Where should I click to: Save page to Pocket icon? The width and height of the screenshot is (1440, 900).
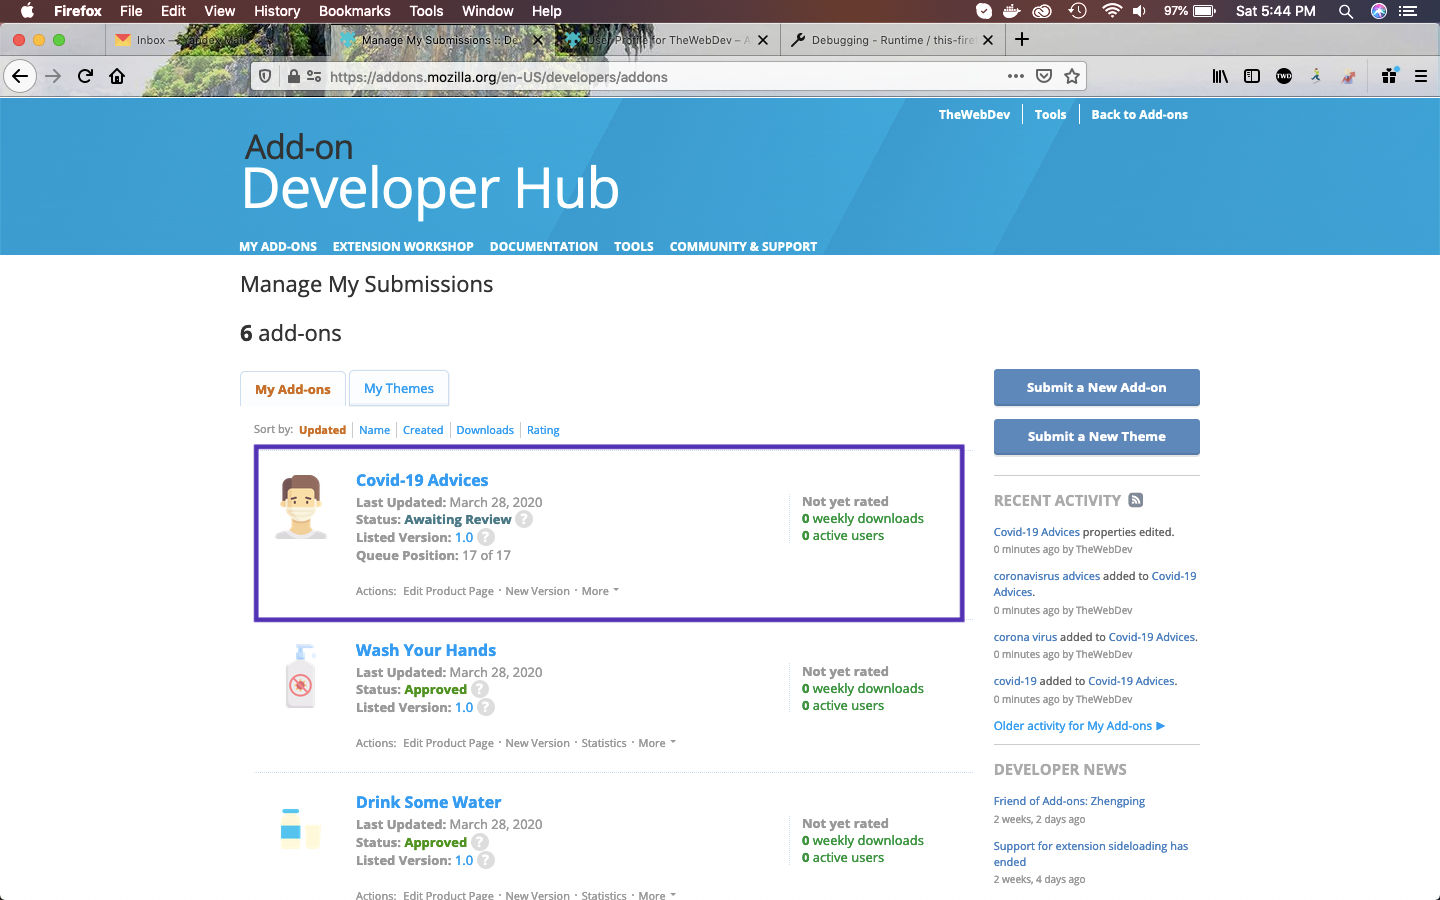point(1044,76)
